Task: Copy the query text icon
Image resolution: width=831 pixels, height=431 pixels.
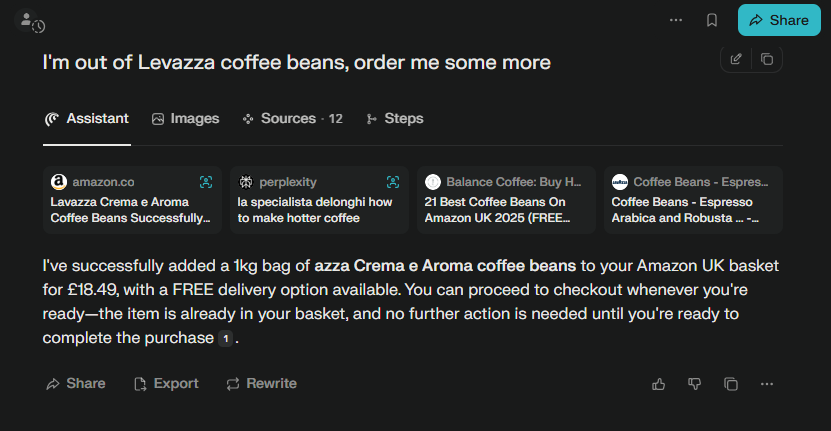Action: point(767,59)
